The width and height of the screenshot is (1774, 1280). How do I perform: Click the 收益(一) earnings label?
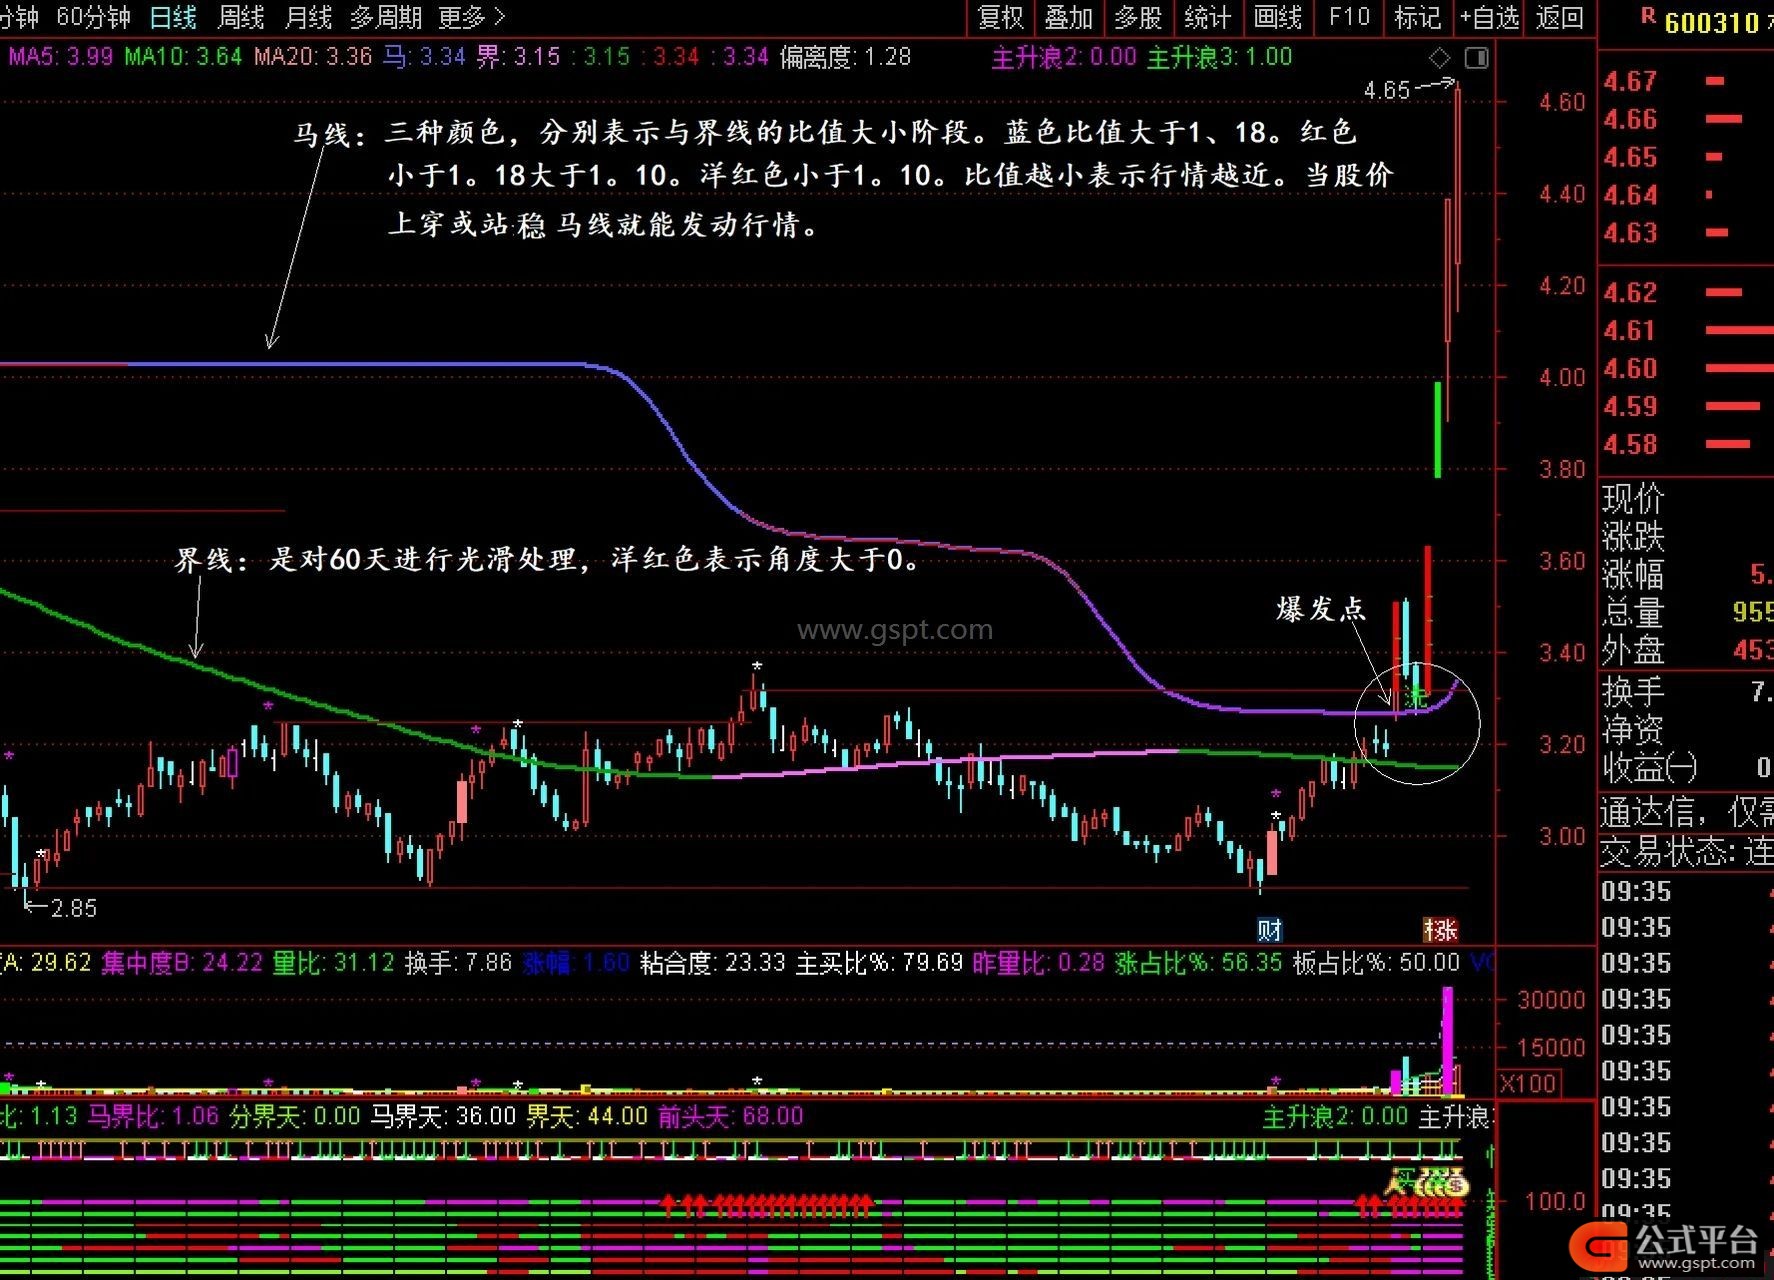point(1650,767)
